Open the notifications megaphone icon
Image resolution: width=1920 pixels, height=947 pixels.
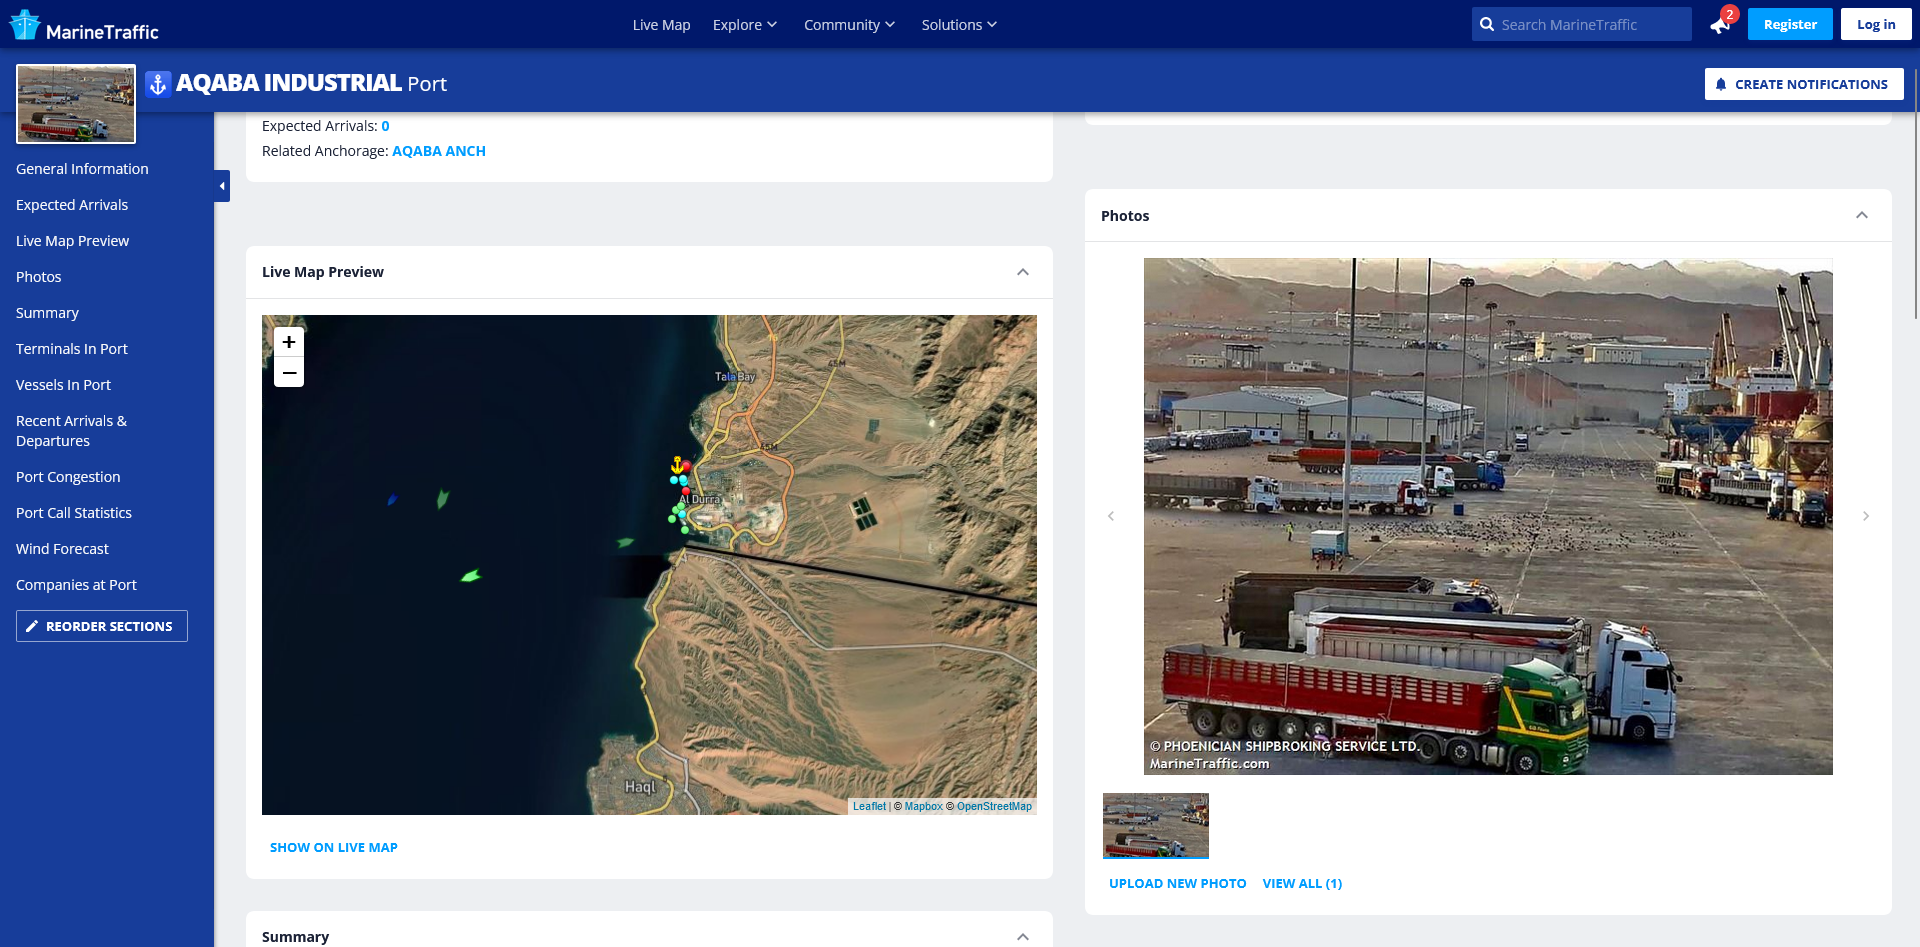tap(1720, 25)
